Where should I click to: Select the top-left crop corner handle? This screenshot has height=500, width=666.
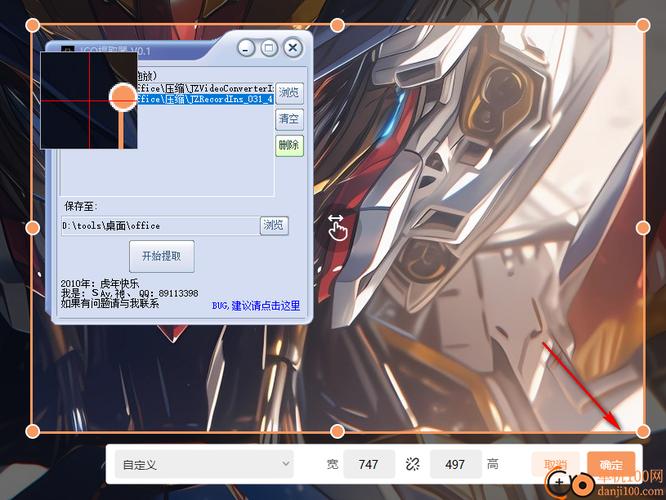33,25
